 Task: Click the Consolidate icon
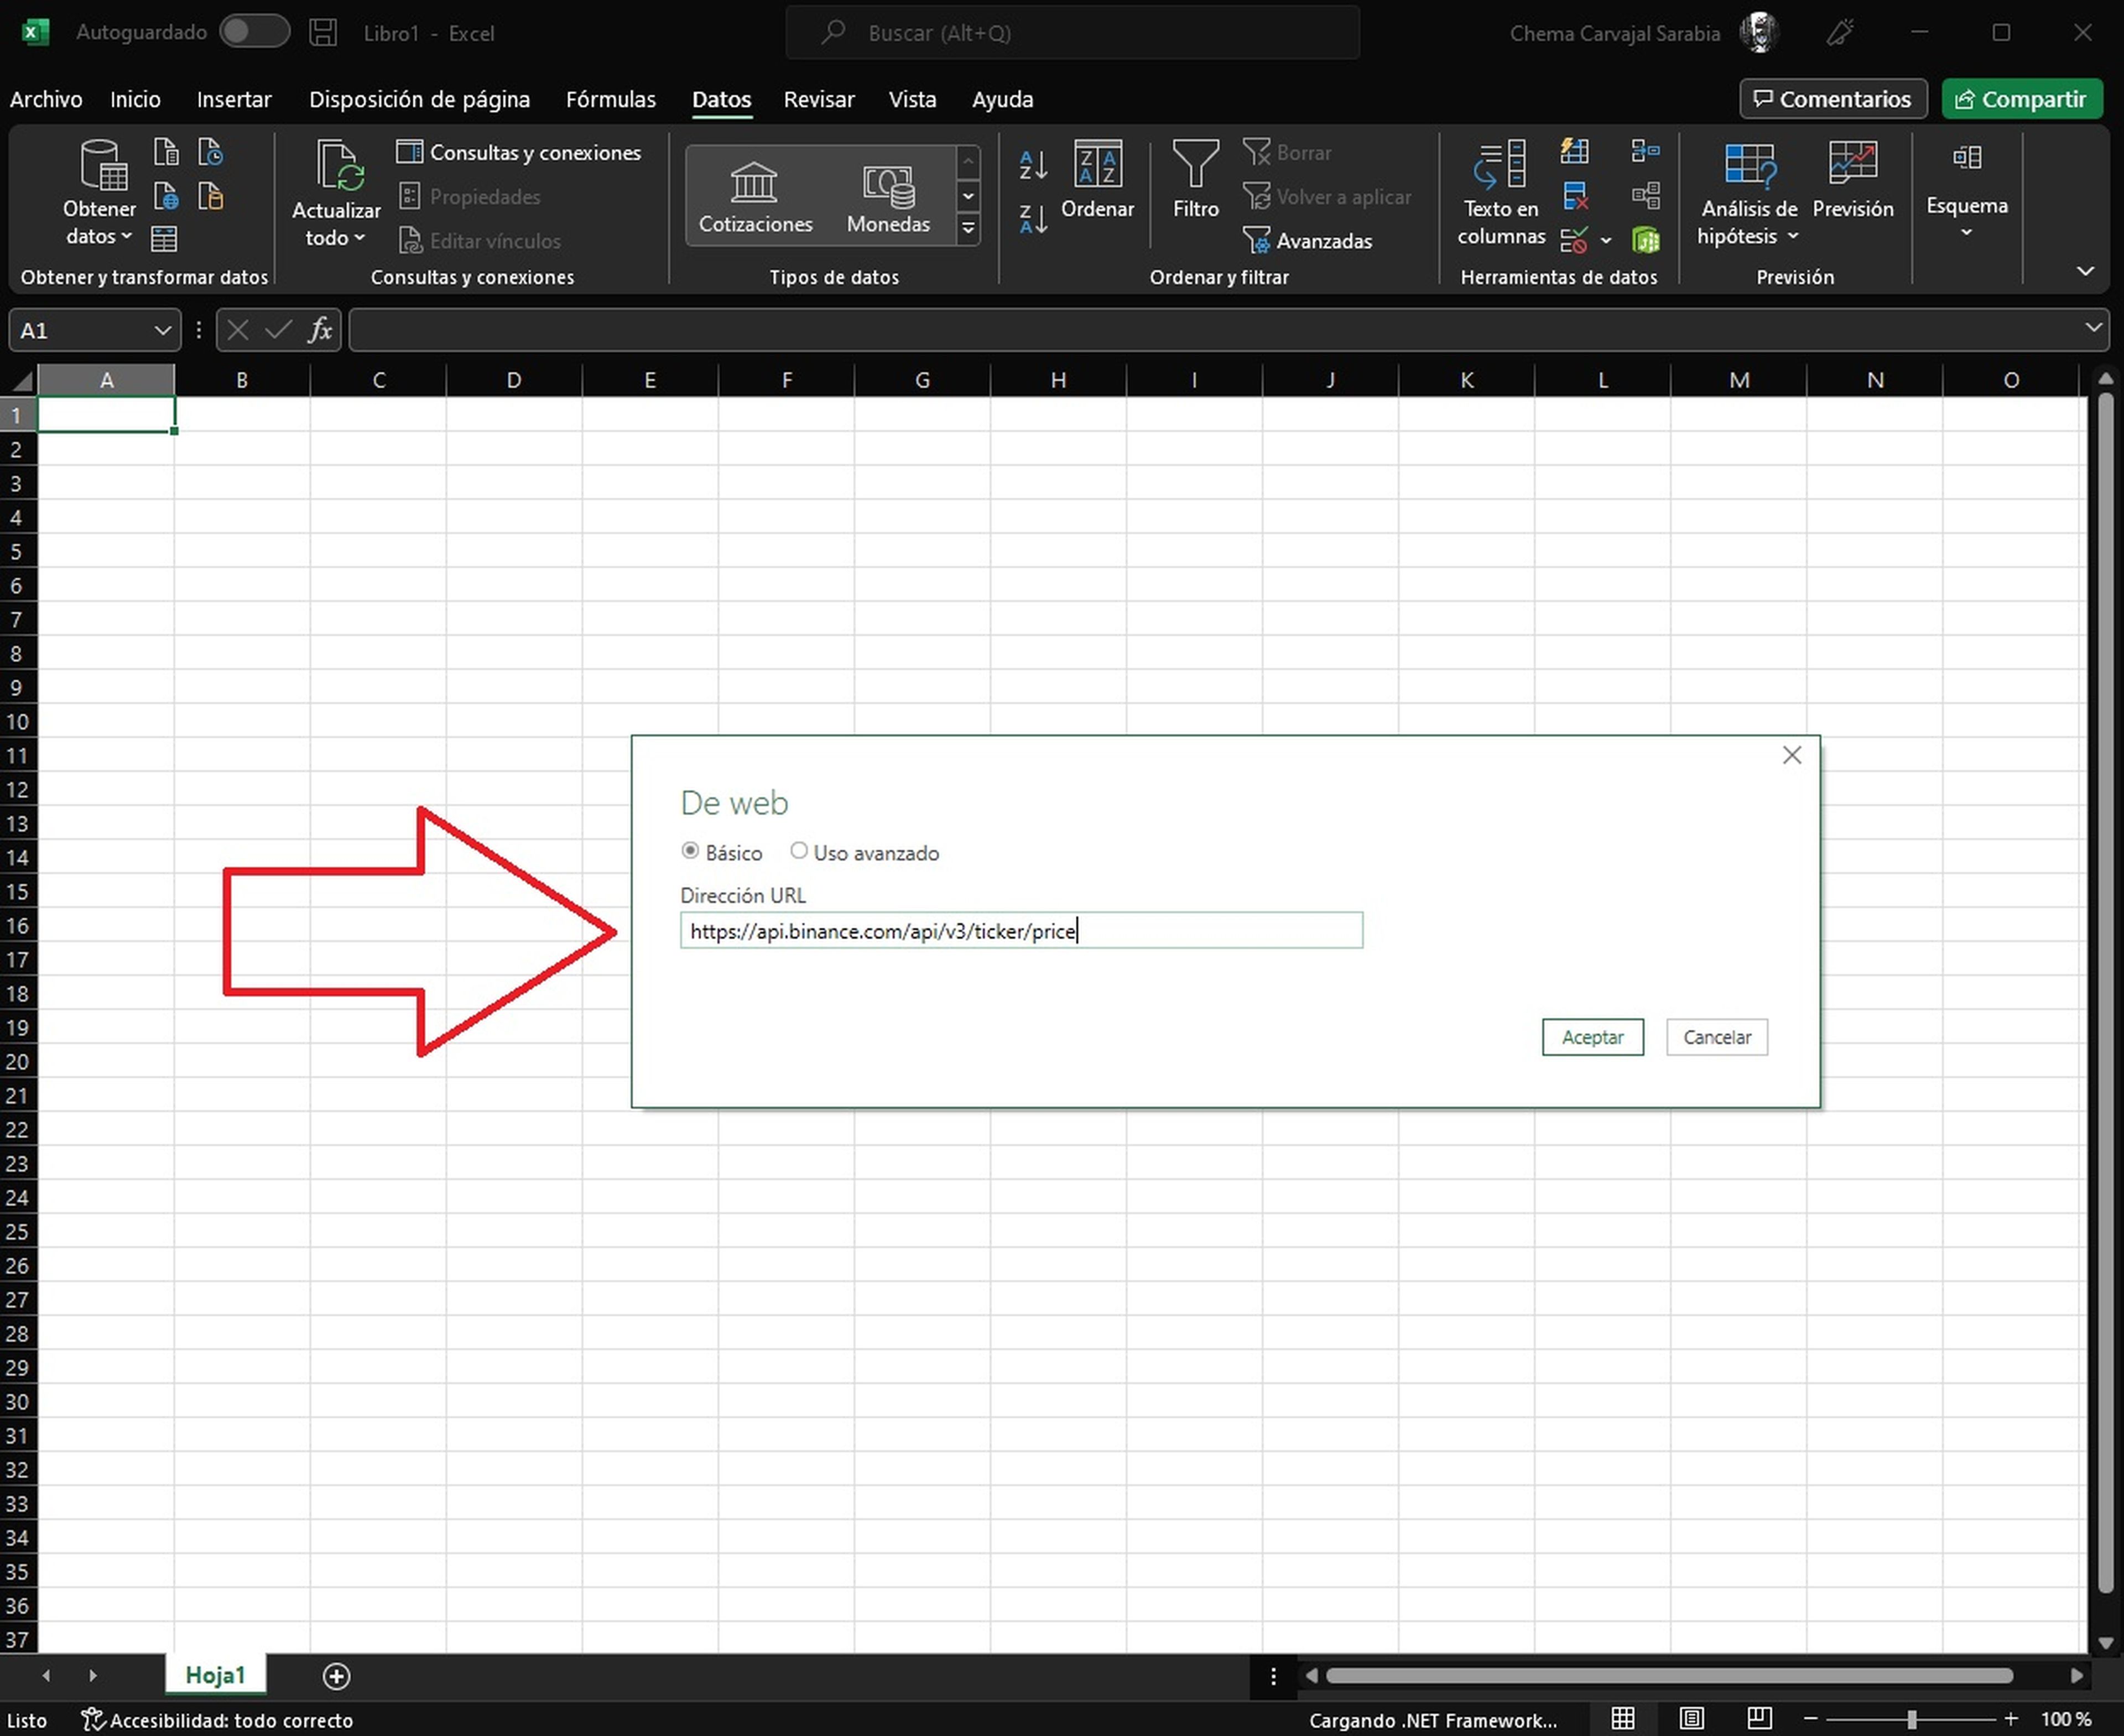coord(1645,151)
